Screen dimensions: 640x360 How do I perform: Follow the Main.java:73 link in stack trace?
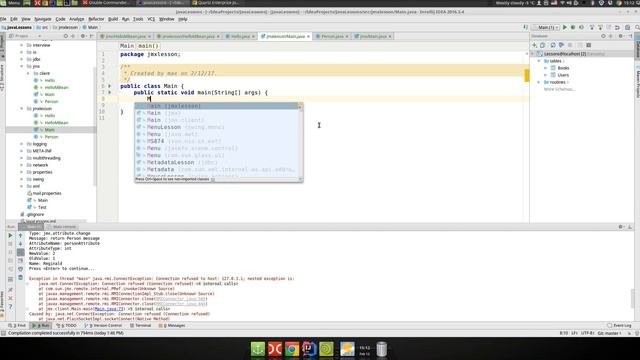(x=109, y=309)
